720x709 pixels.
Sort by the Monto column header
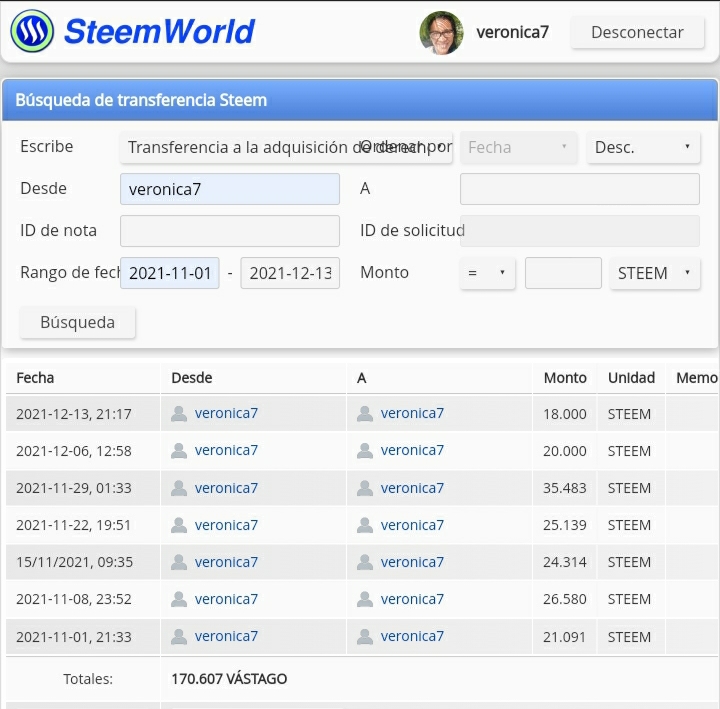[565, 378]
